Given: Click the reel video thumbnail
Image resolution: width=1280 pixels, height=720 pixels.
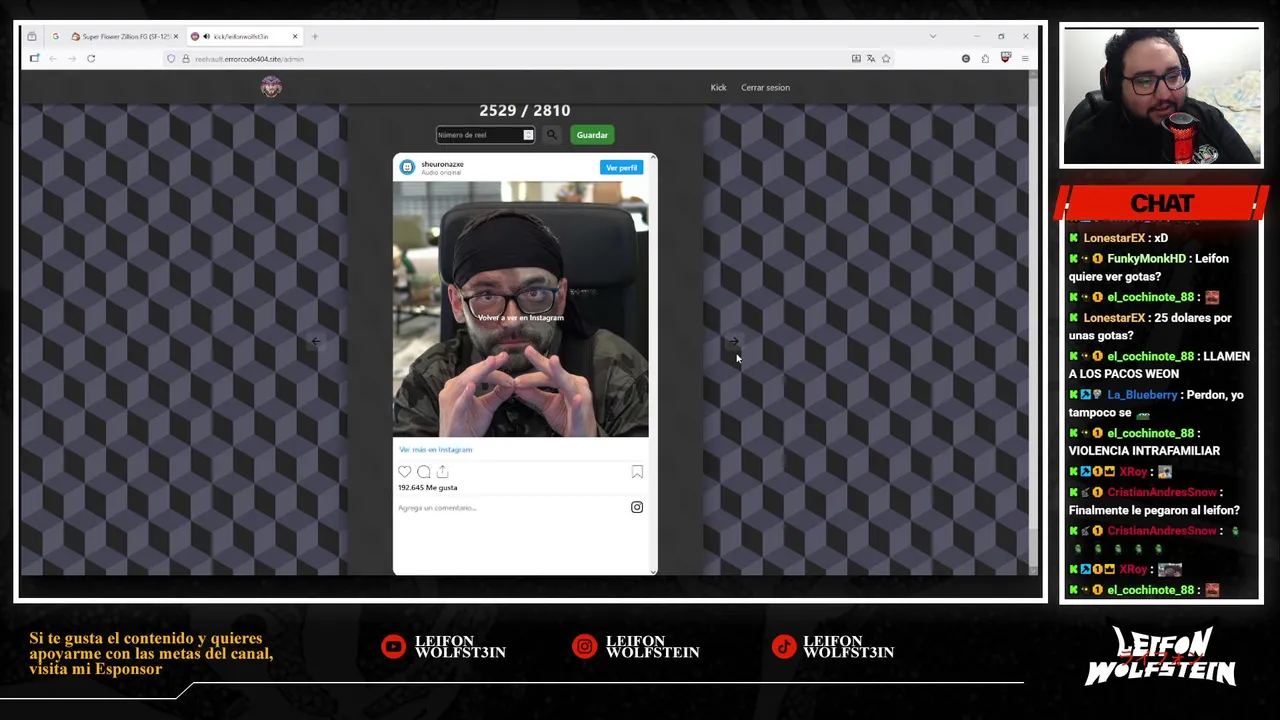Looking at the screenshot, I should click(520, 309).
